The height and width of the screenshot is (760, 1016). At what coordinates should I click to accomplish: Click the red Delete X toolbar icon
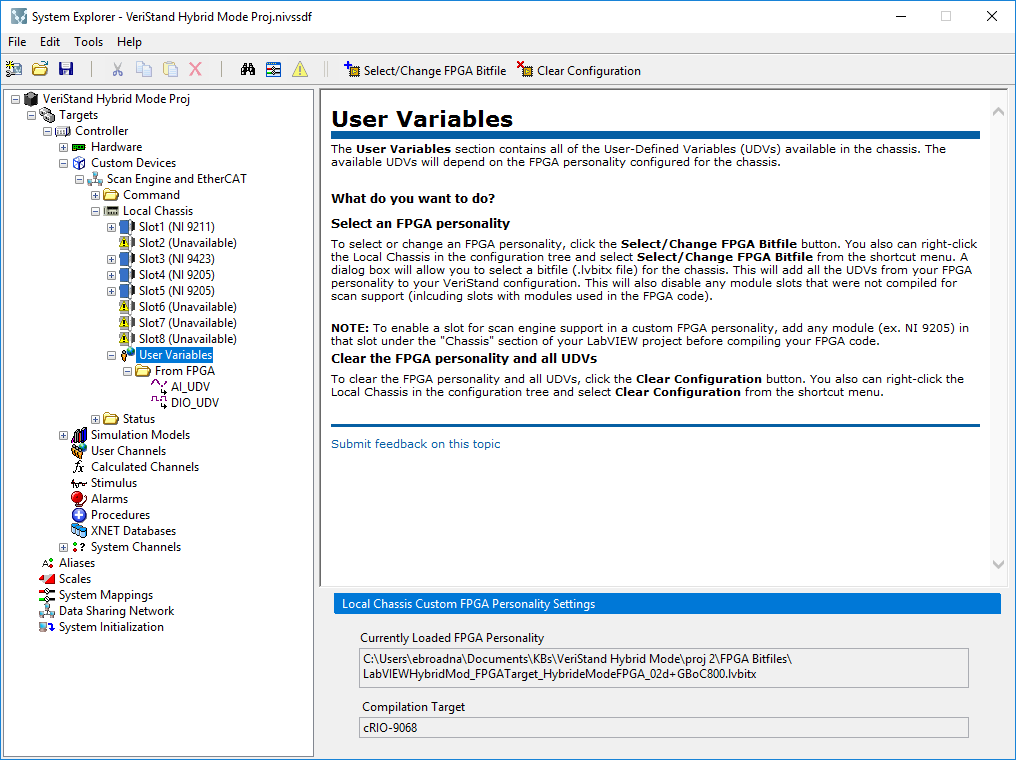(196, 70)
